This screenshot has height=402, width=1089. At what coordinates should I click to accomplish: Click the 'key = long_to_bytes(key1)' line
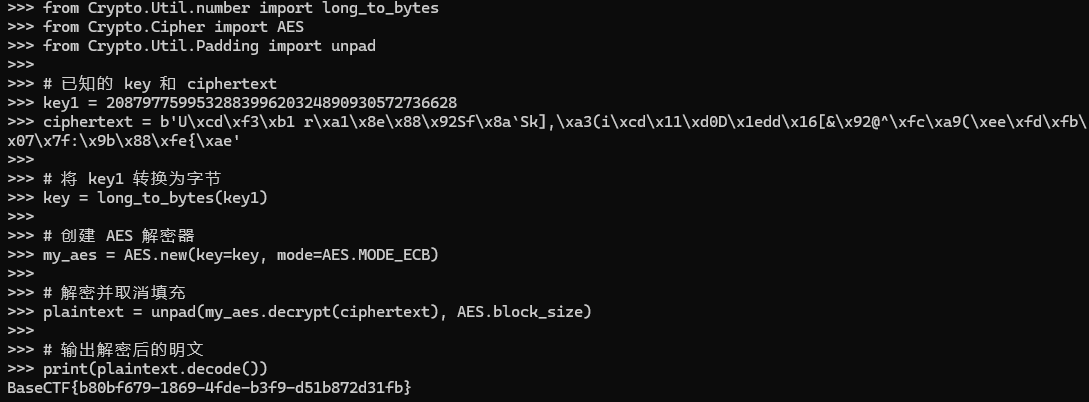[155, 197]
